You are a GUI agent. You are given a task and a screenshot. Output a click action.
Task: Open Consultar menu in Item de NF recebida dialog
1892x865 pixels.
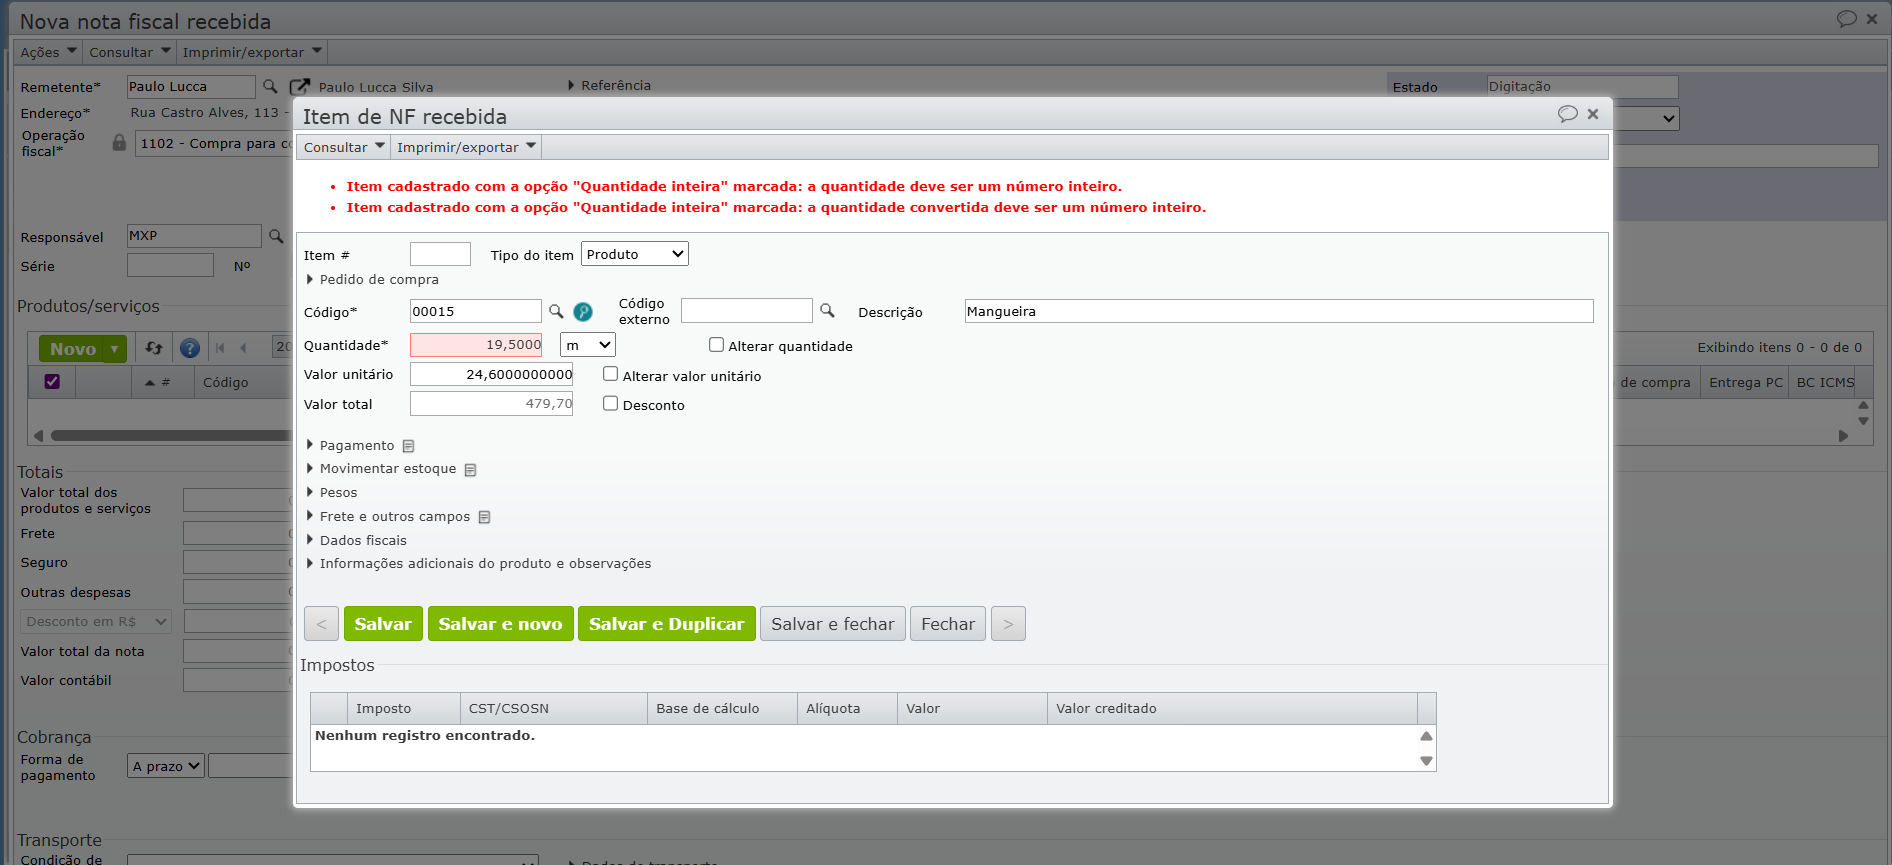coord(343,147)
